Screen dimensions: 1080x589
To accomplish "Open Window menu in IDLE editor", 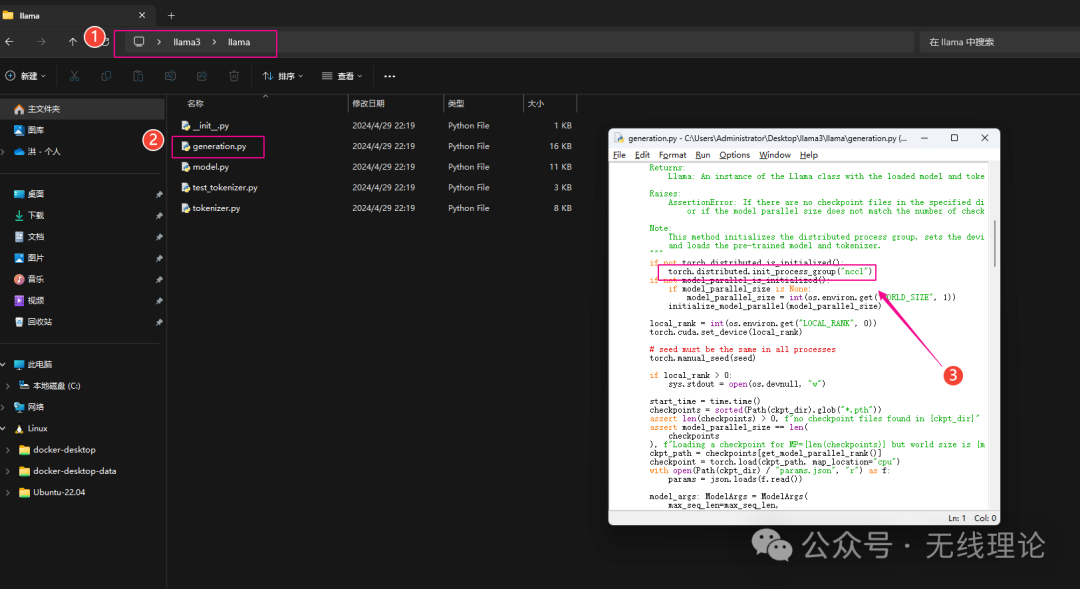I will click(x=775, y=155).
